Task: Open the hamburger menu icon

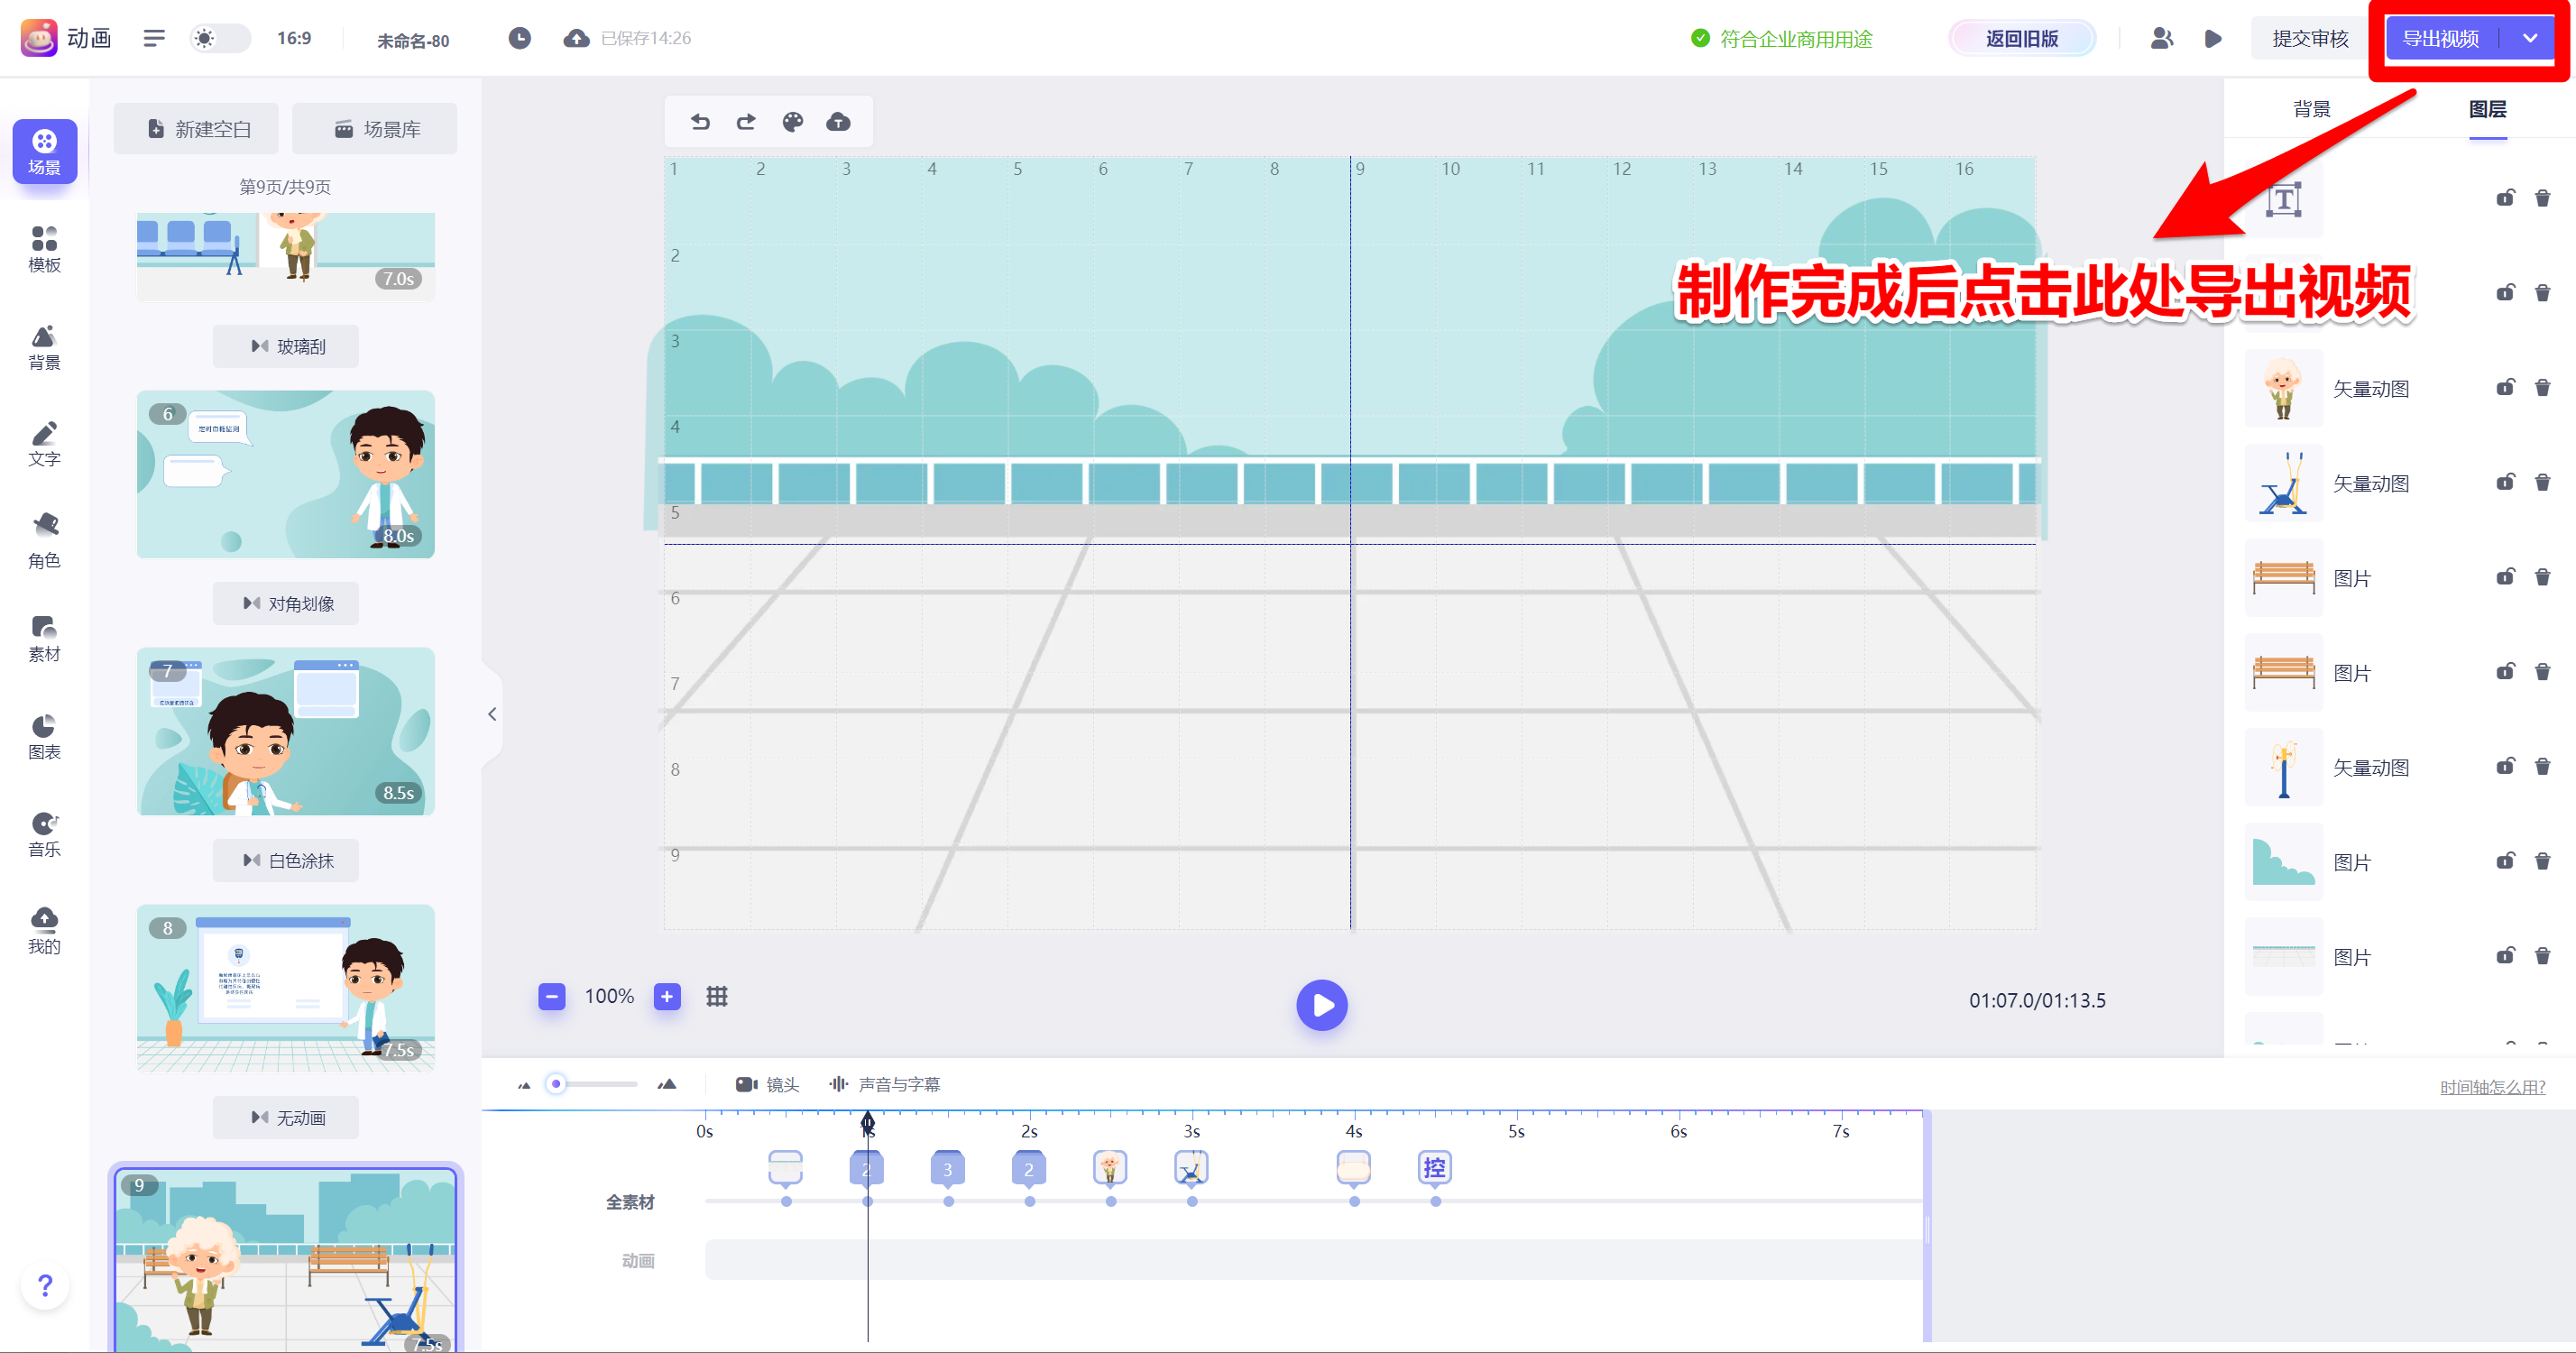Action: pyautogui.click(x=154, y=38)
